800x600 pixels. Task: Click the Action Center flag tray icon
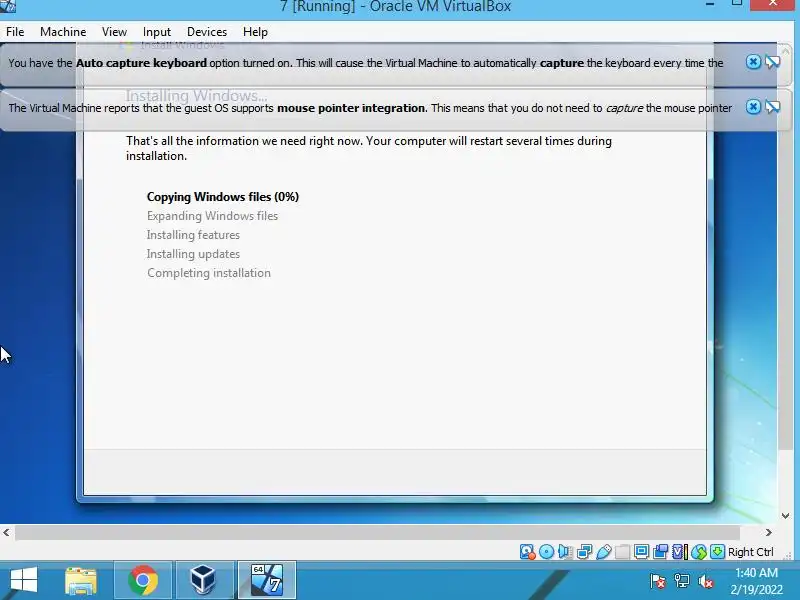pos(658,581)
